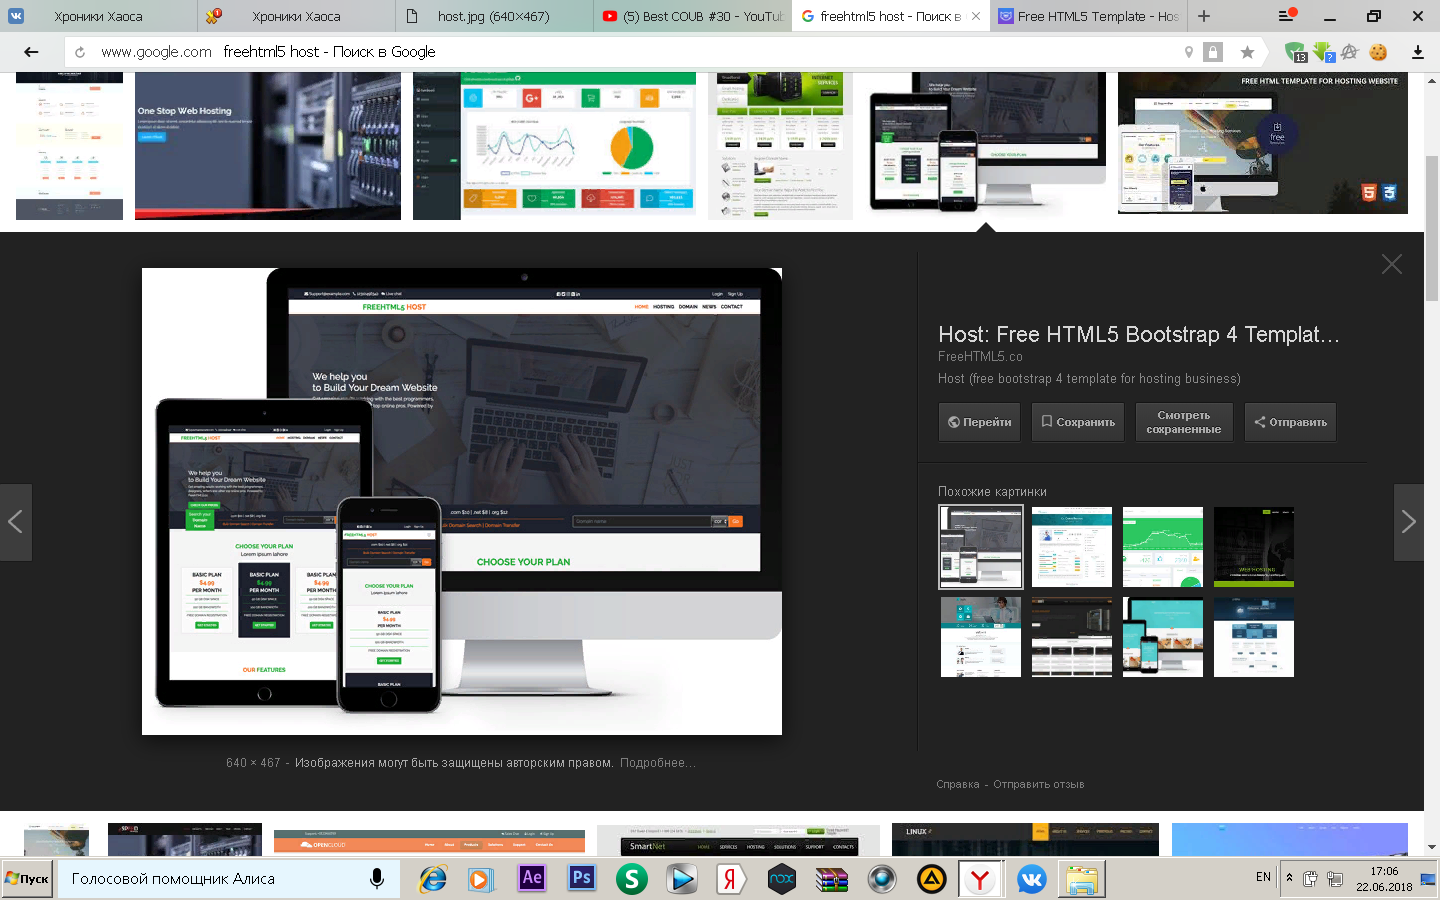Open Photoshop from the taskbar
This screenshot has width=1440, height=900.
(581, 879)
